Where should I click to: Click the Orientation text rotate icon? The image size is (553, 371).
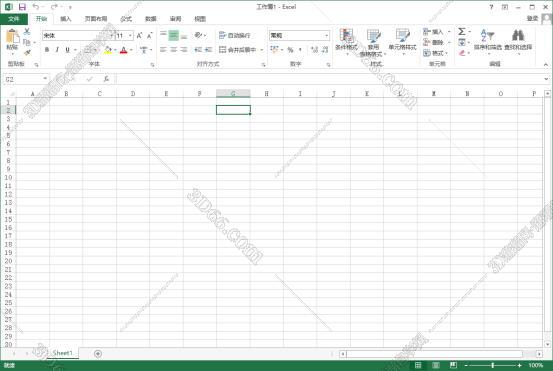click(x=199, y=35)
